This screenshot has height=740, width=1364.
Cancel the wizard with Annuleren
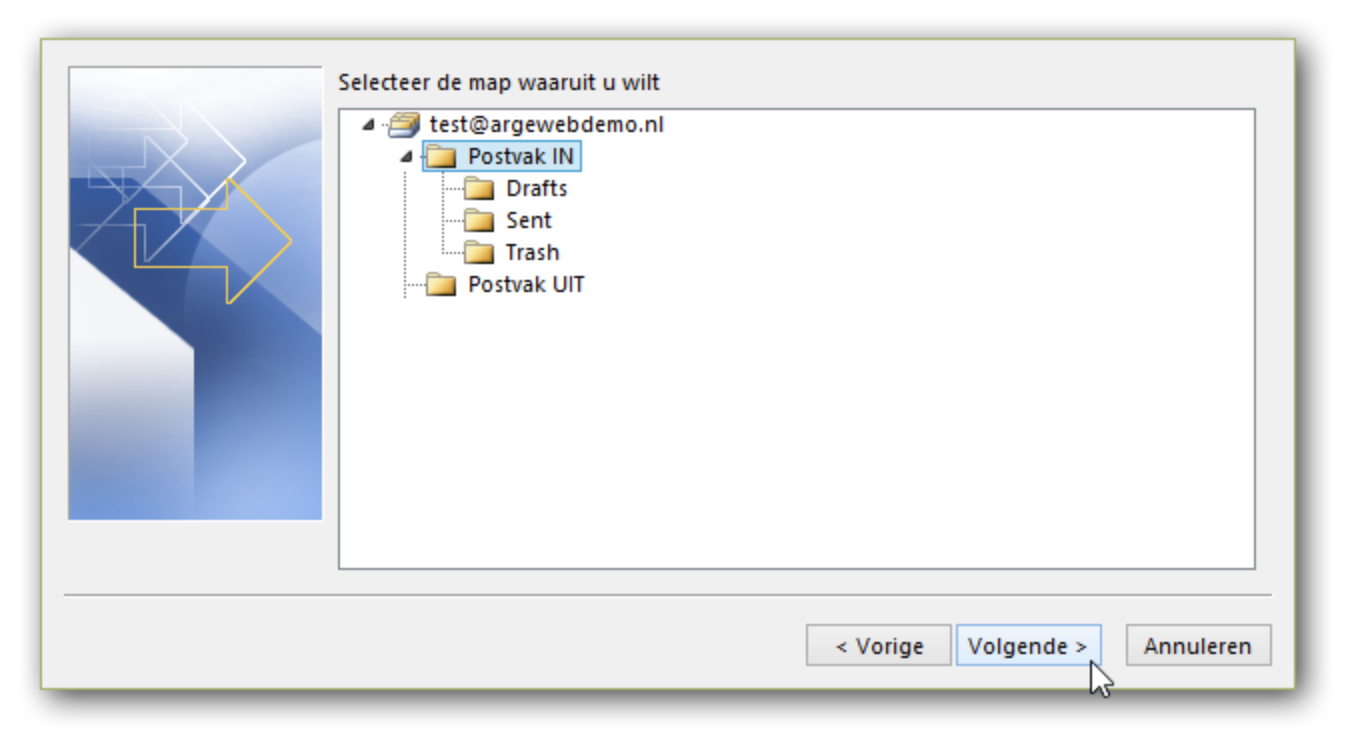(x=1198, y=646)
